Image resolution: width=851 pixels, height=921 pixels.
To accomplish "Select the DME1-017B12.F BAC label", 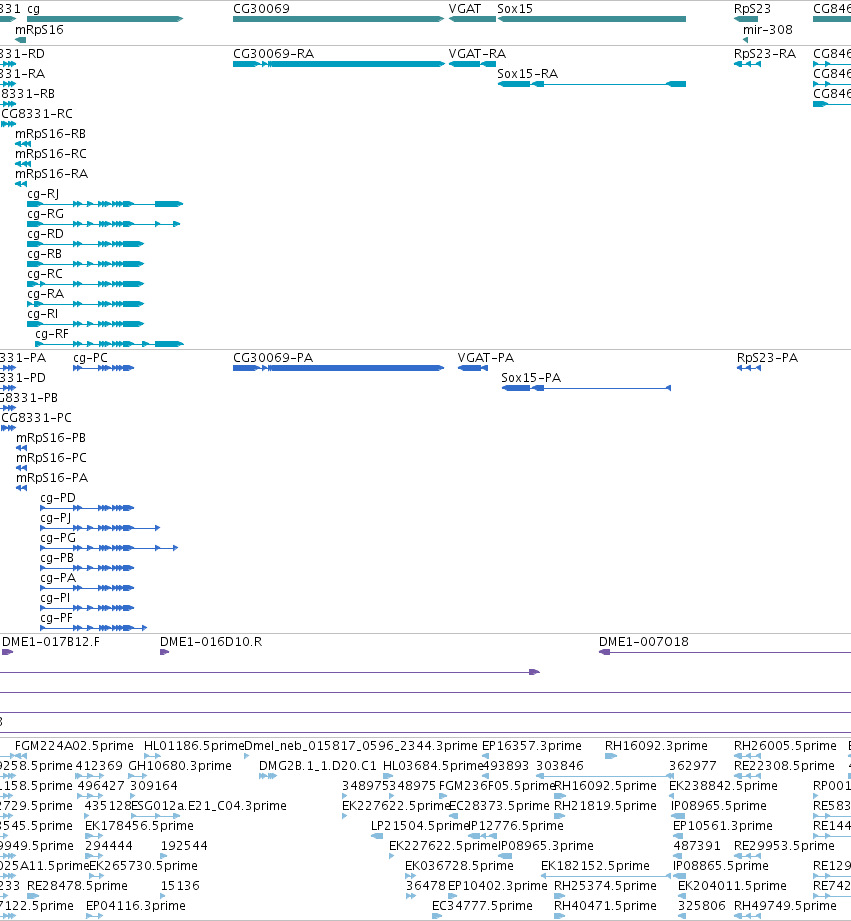I will 51,641.
